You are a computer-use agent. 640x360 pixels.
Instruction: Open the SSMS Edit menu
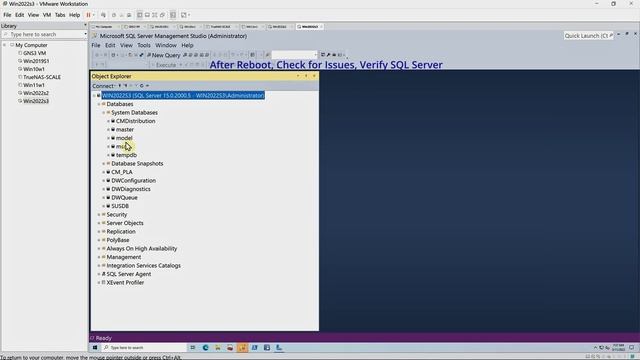pos(110,45)
